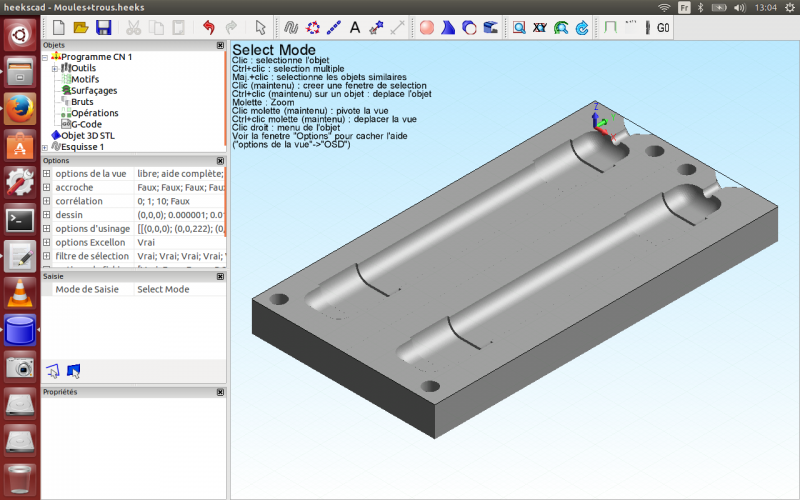Choose the text tool 'A' icon
This screenshot has width=800, height=500.
355,28
